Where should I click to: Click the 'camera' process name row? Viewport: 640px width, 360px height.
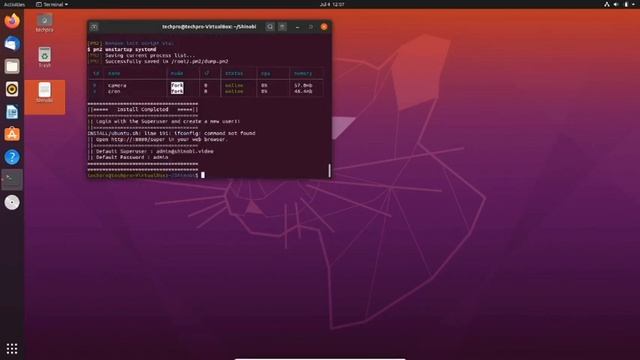206,85
